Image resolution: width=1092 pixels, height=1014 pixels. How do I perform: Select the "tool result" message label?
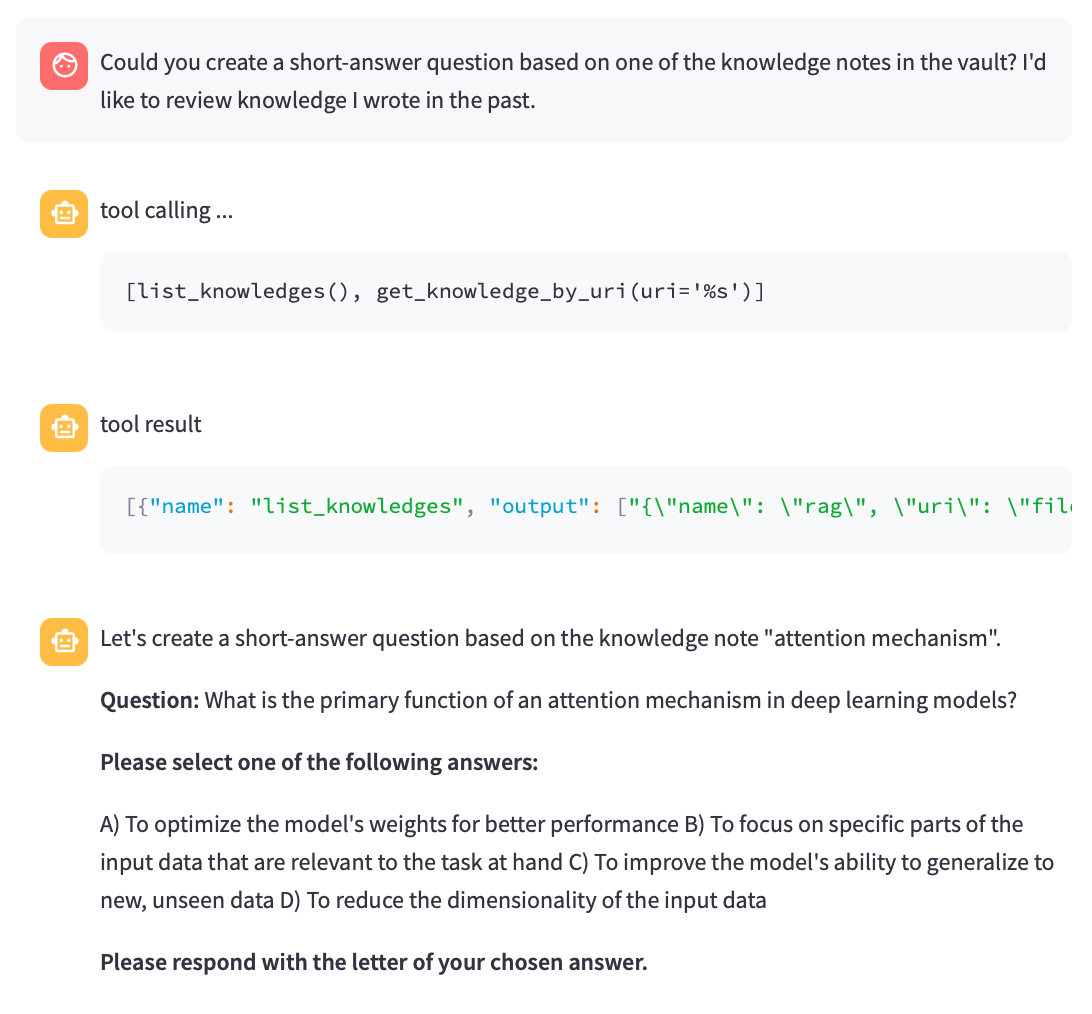point(151,424)
